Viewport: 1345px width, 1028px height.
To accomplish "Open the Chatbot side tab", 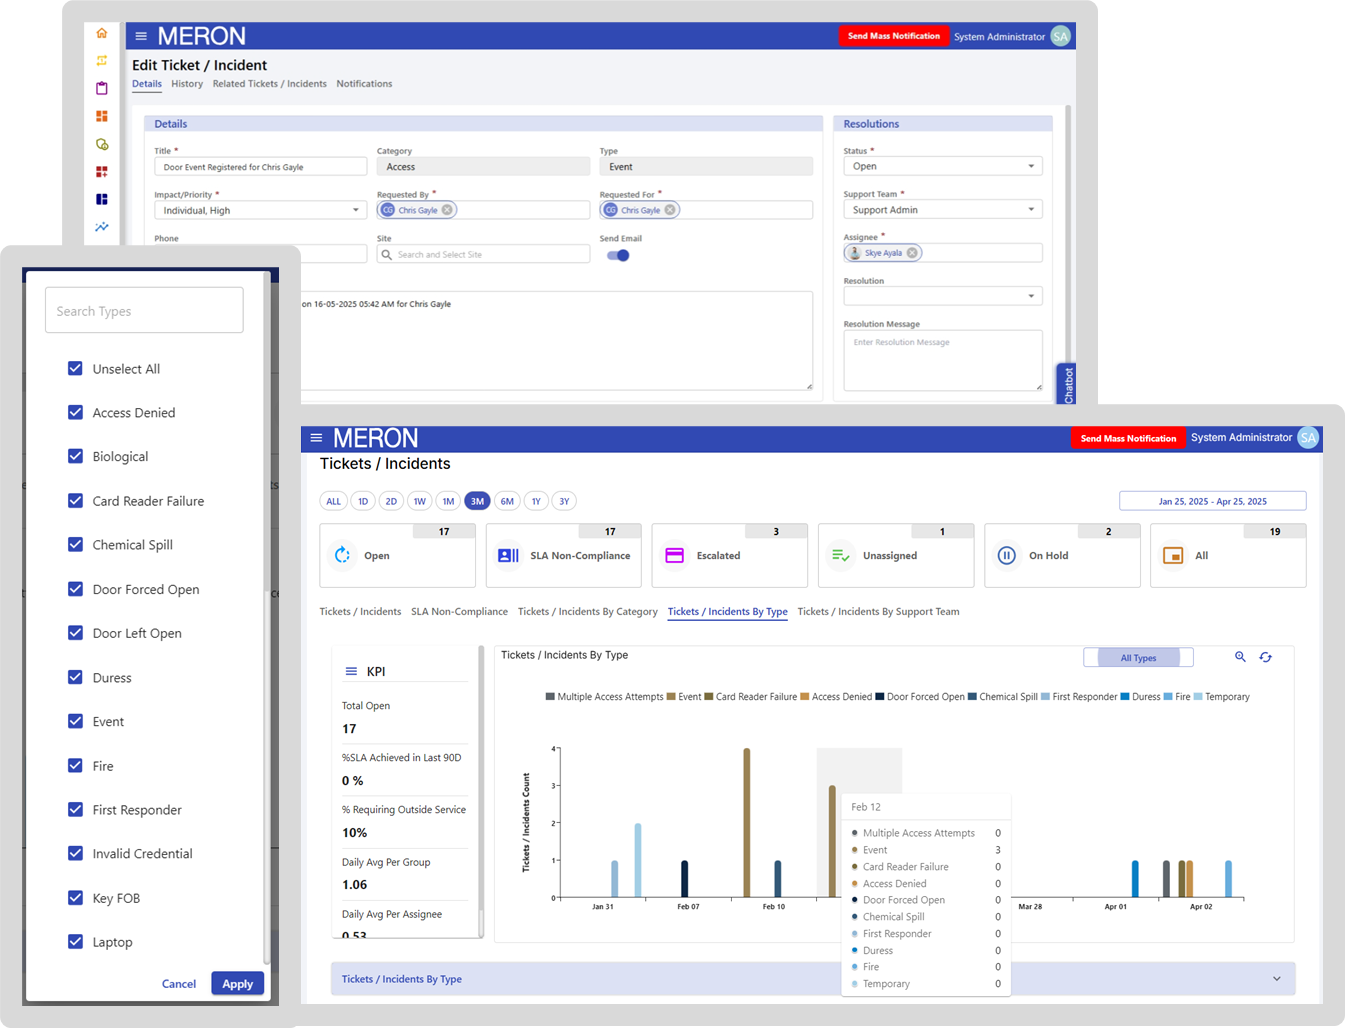I will click(x=1067, y=385).
